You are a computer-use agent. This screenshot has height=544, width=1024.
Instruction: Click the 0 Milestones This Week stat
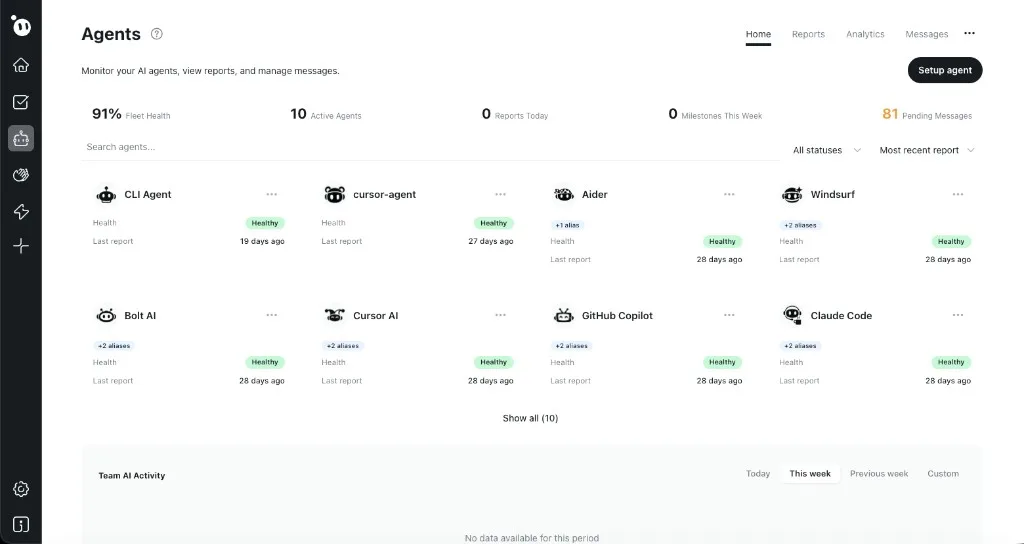pos(715,114)
